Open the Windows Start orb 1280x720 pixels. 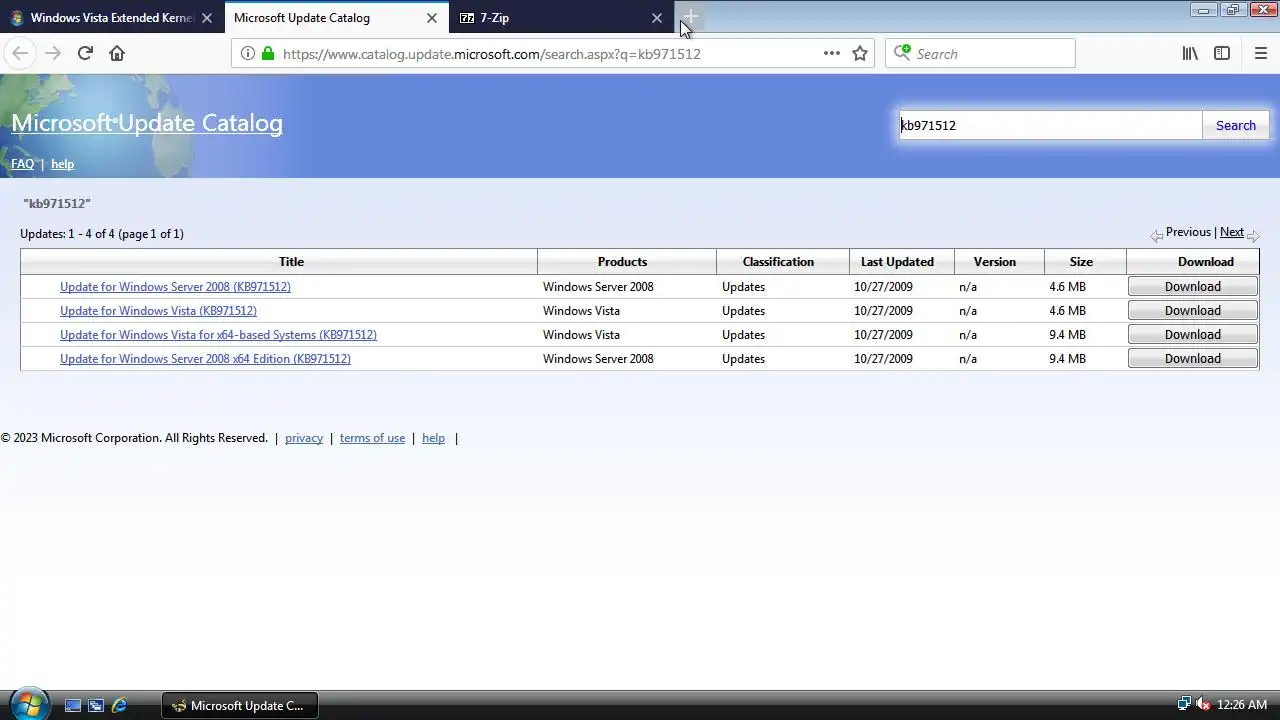tap(28, 704)
